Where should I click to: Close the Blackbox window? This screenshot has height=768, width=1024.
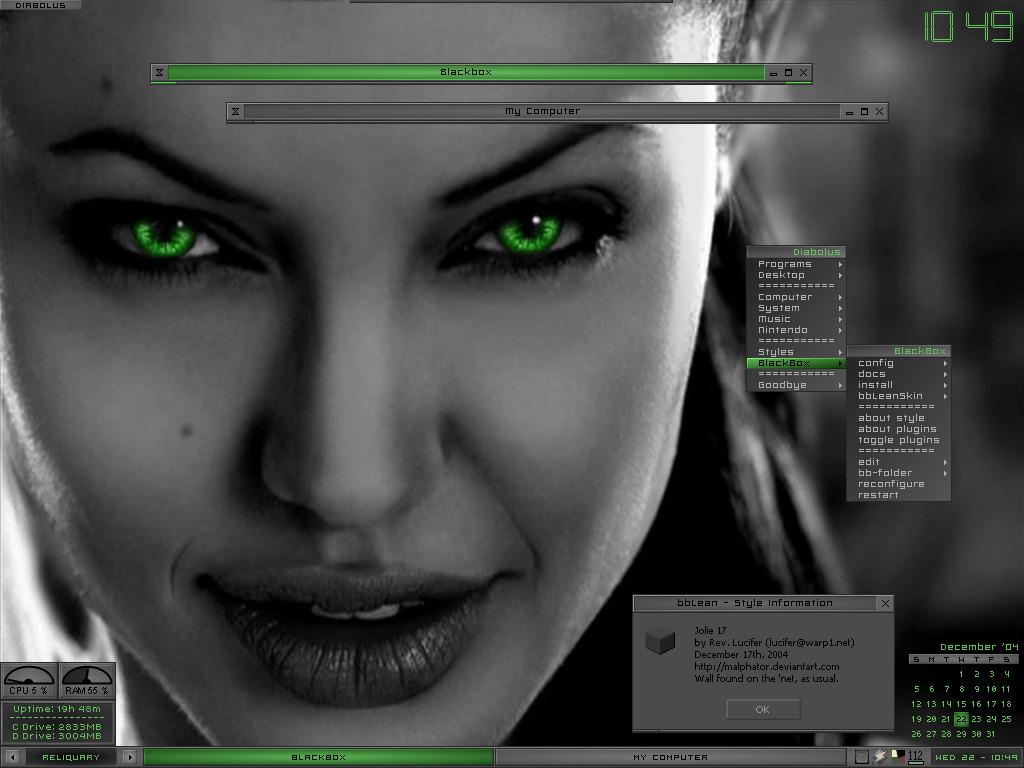804,72
